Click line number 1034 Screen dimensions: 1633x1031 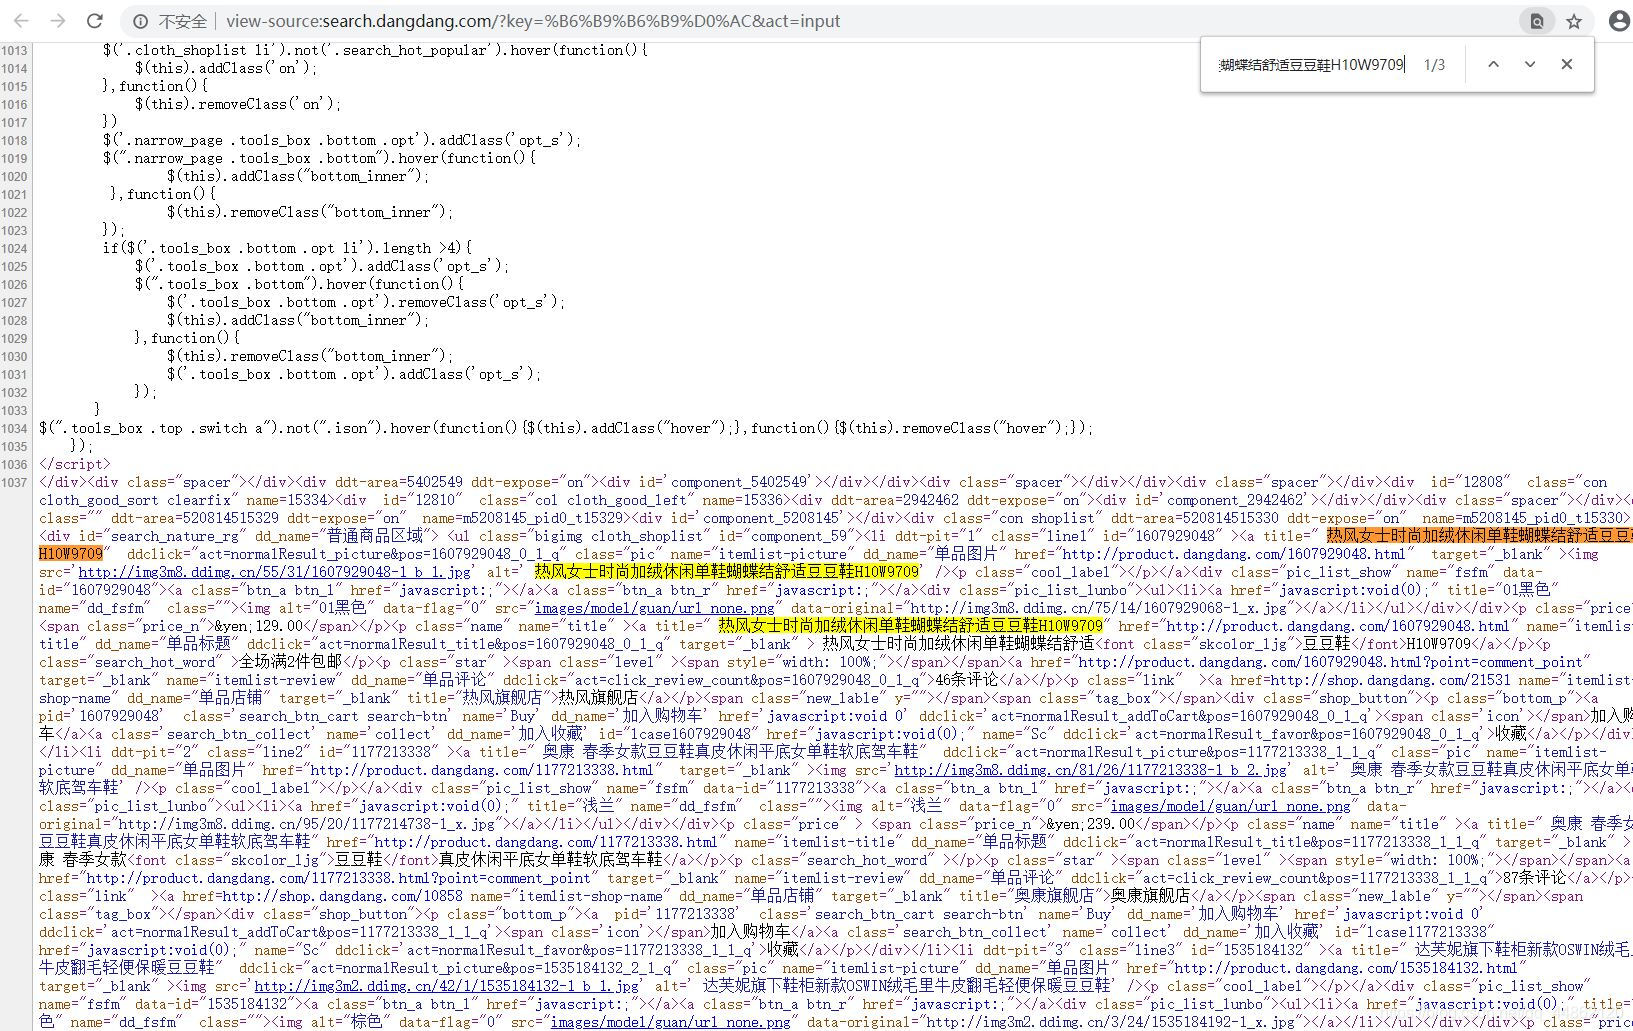tap(15, 428)
